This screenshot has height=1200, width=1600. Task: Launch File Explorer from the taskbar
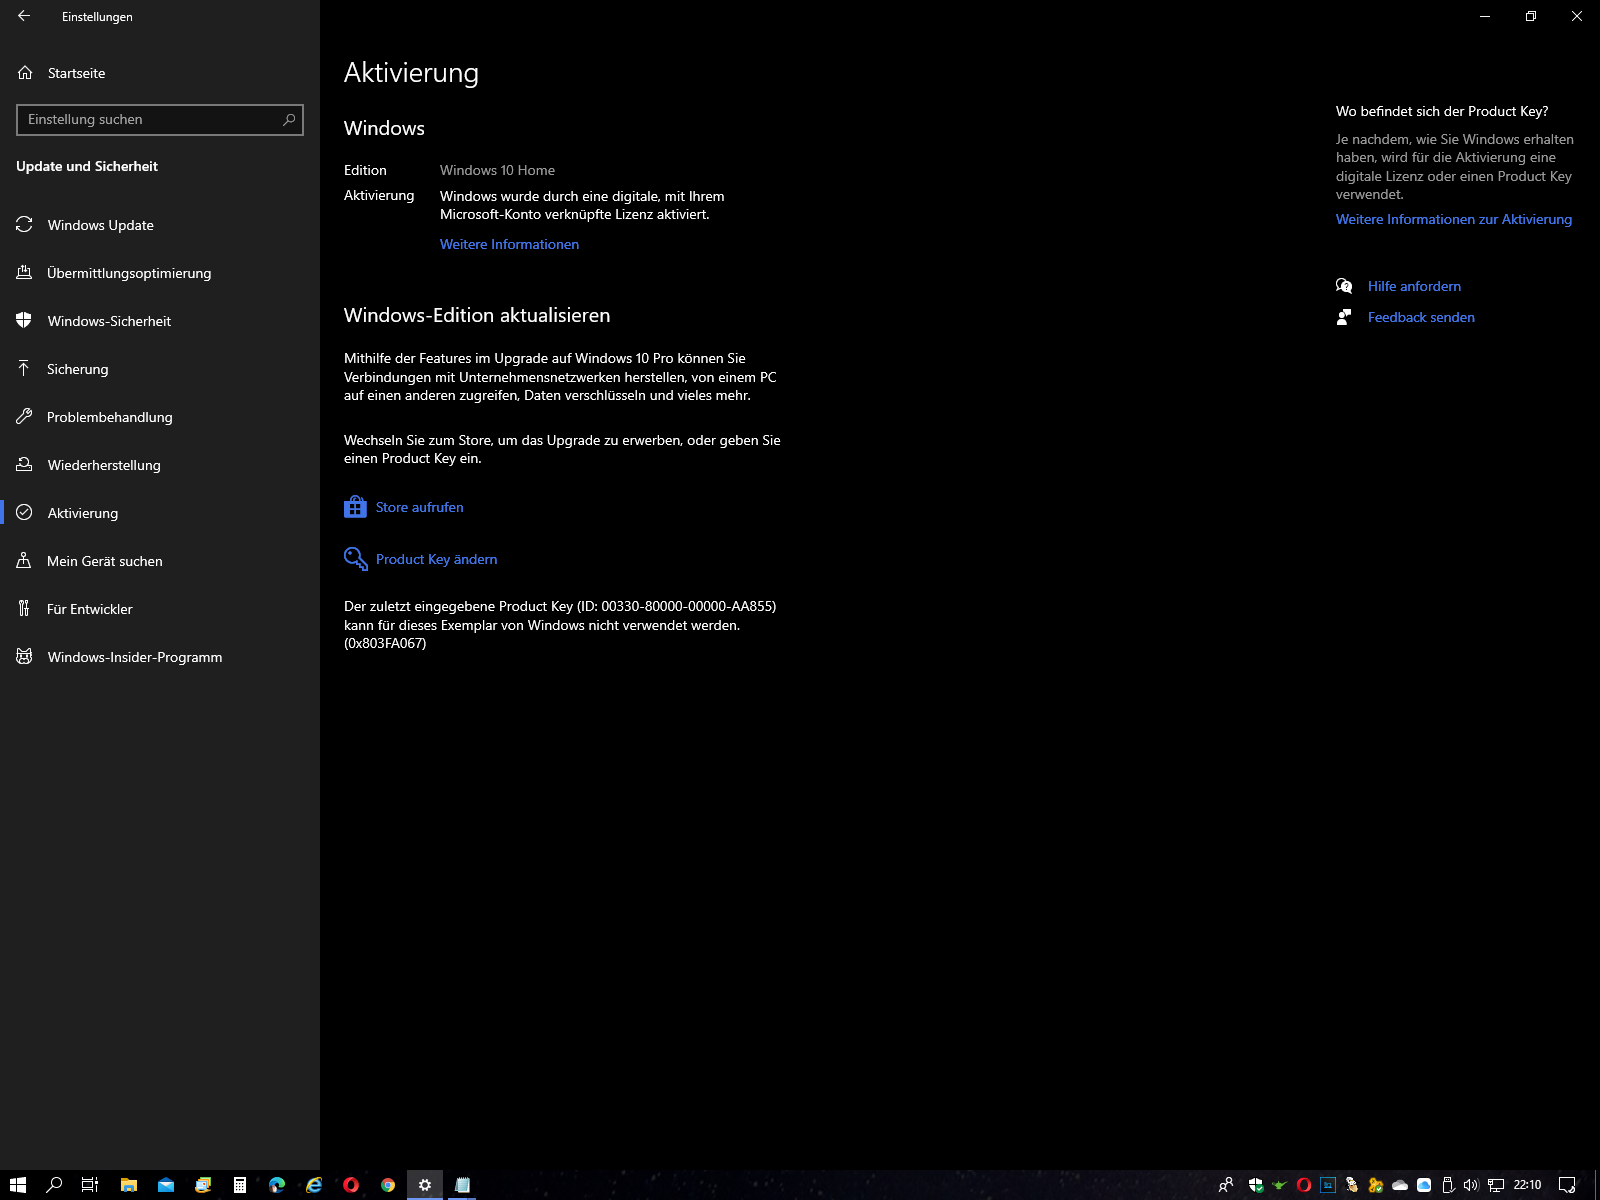(129, 1185)
